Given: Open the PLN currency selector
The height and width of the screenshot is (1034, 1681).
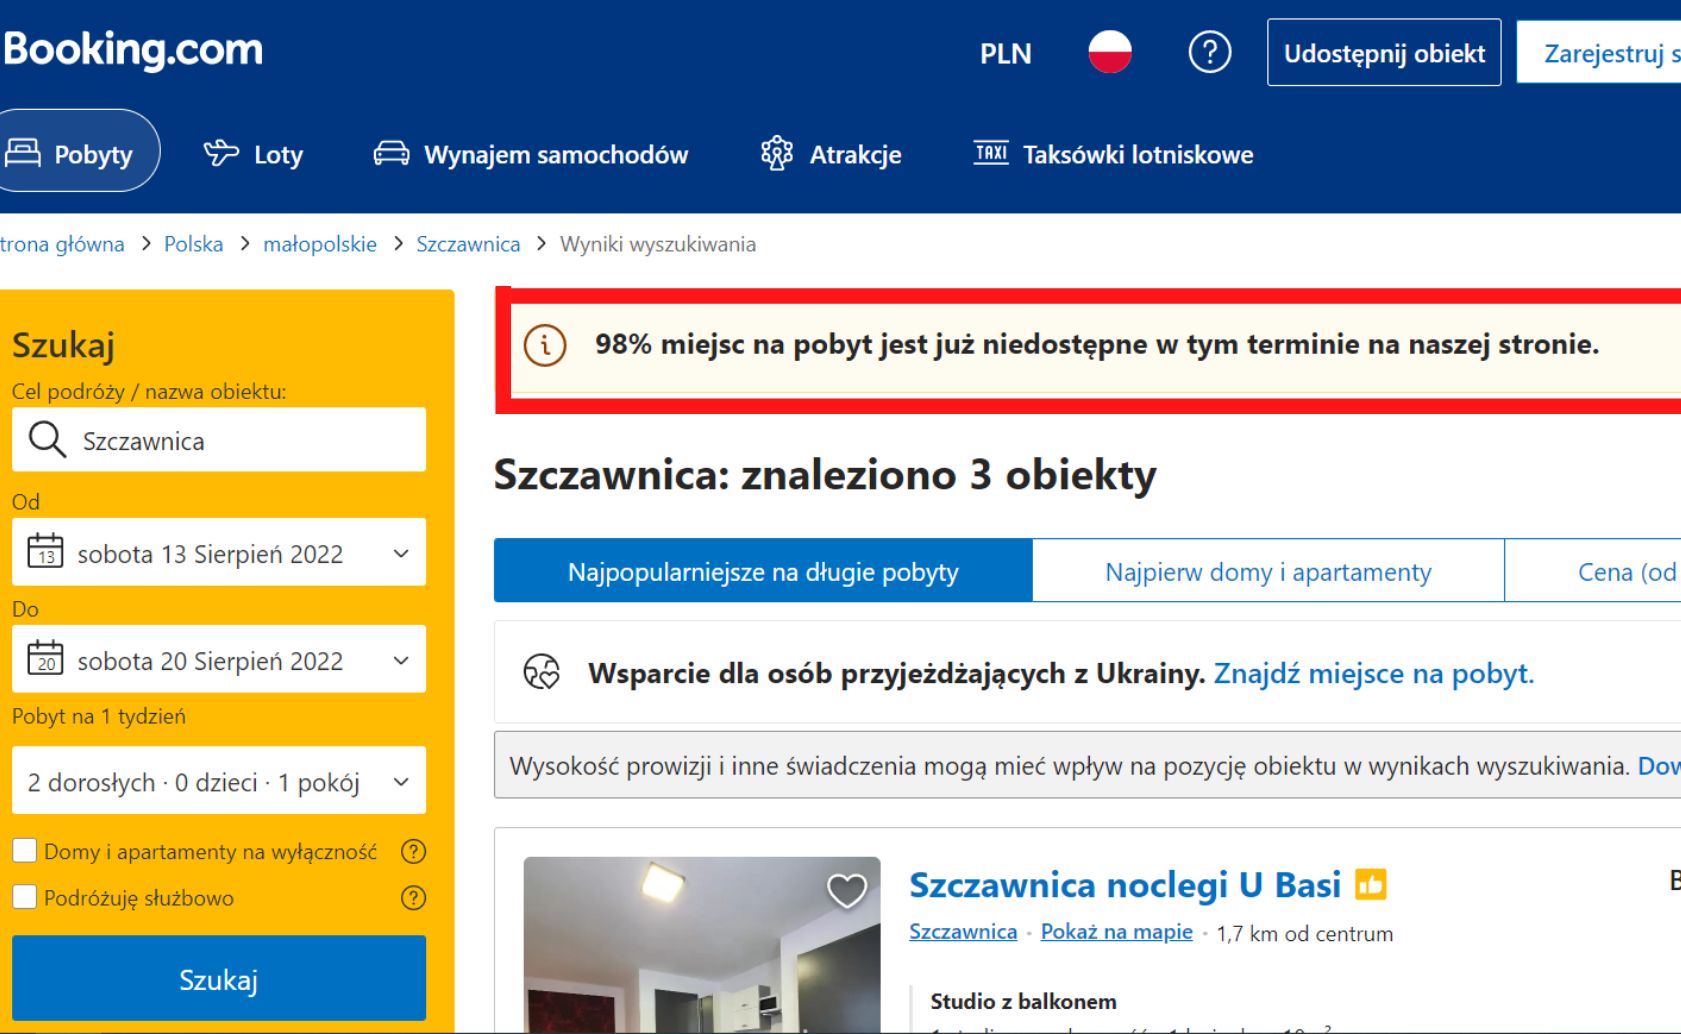Looking at the screenshot, I should [x=1005, y=53].
